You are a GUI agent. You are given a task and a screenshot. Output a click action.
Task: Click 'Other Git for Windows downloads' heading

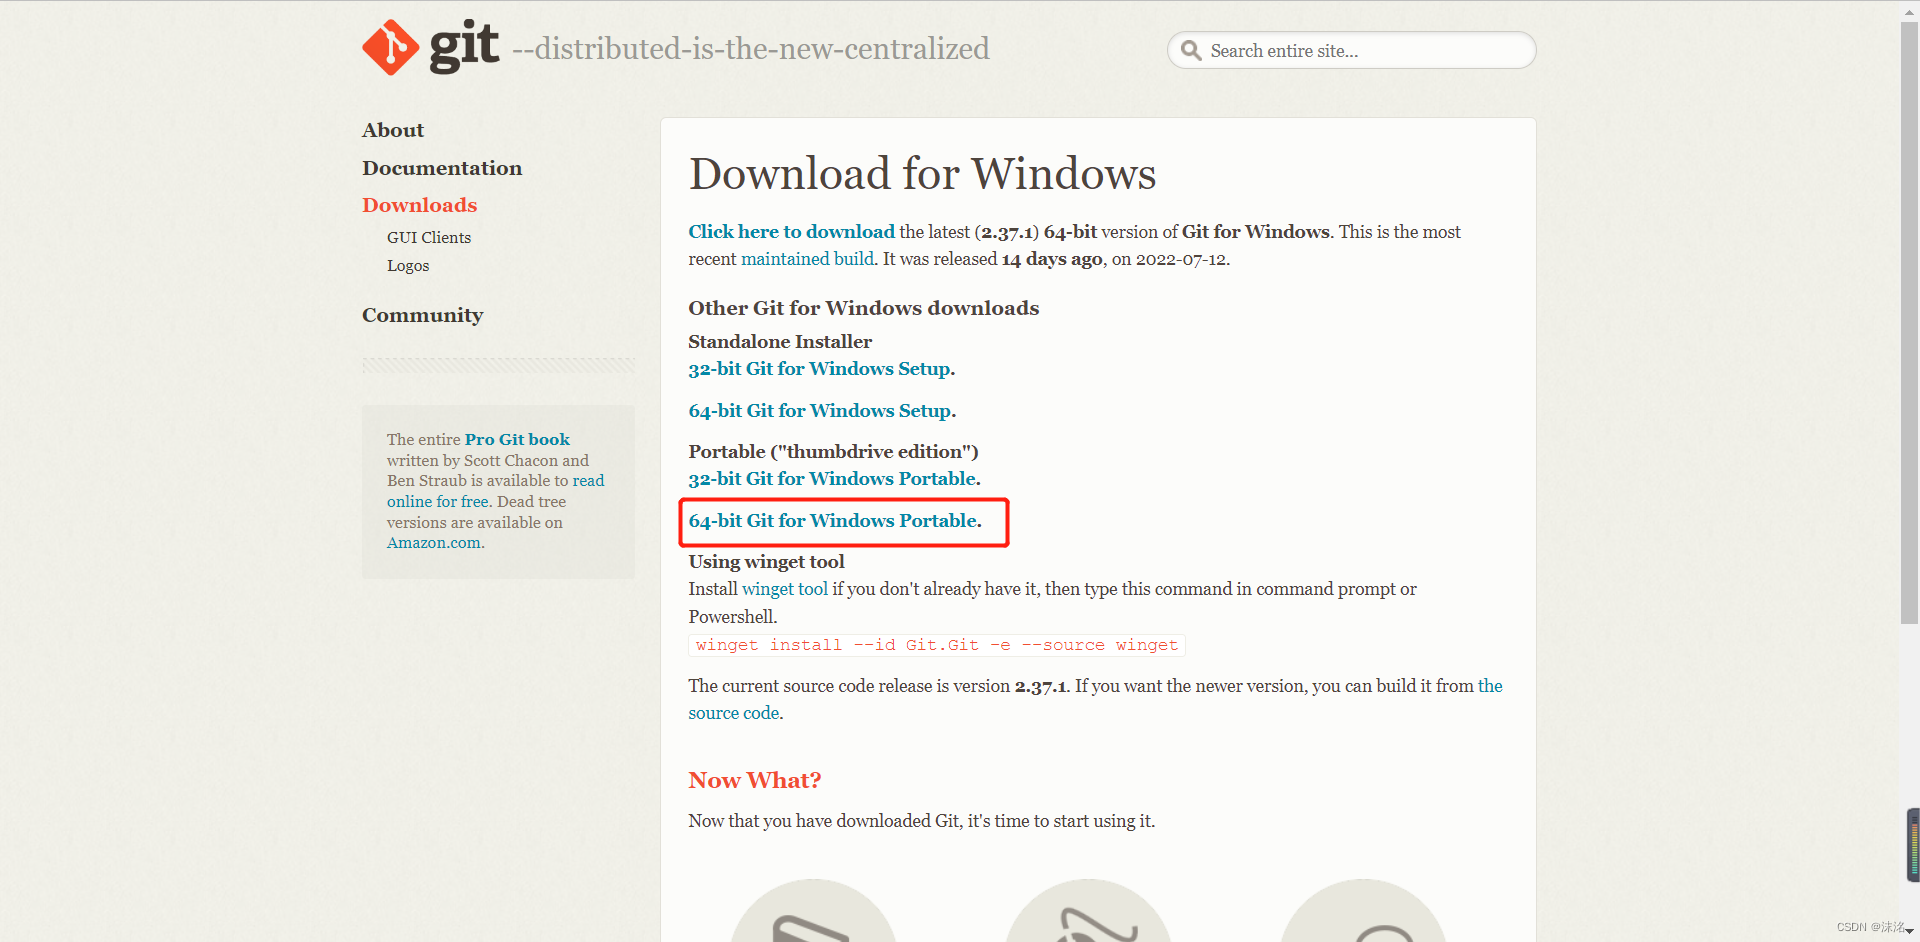click(x=863, y=308)
